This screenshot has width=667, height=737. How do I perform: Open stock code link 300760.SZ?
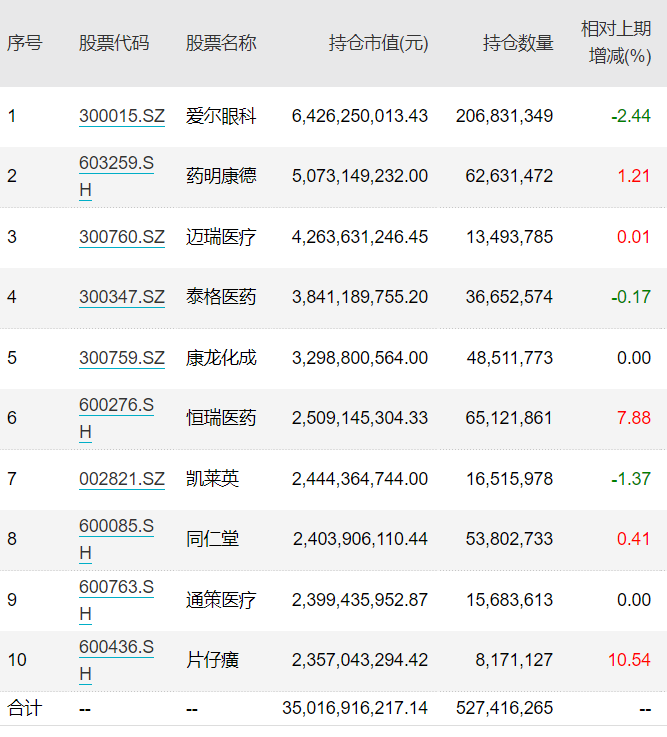[x=122, y=237]
